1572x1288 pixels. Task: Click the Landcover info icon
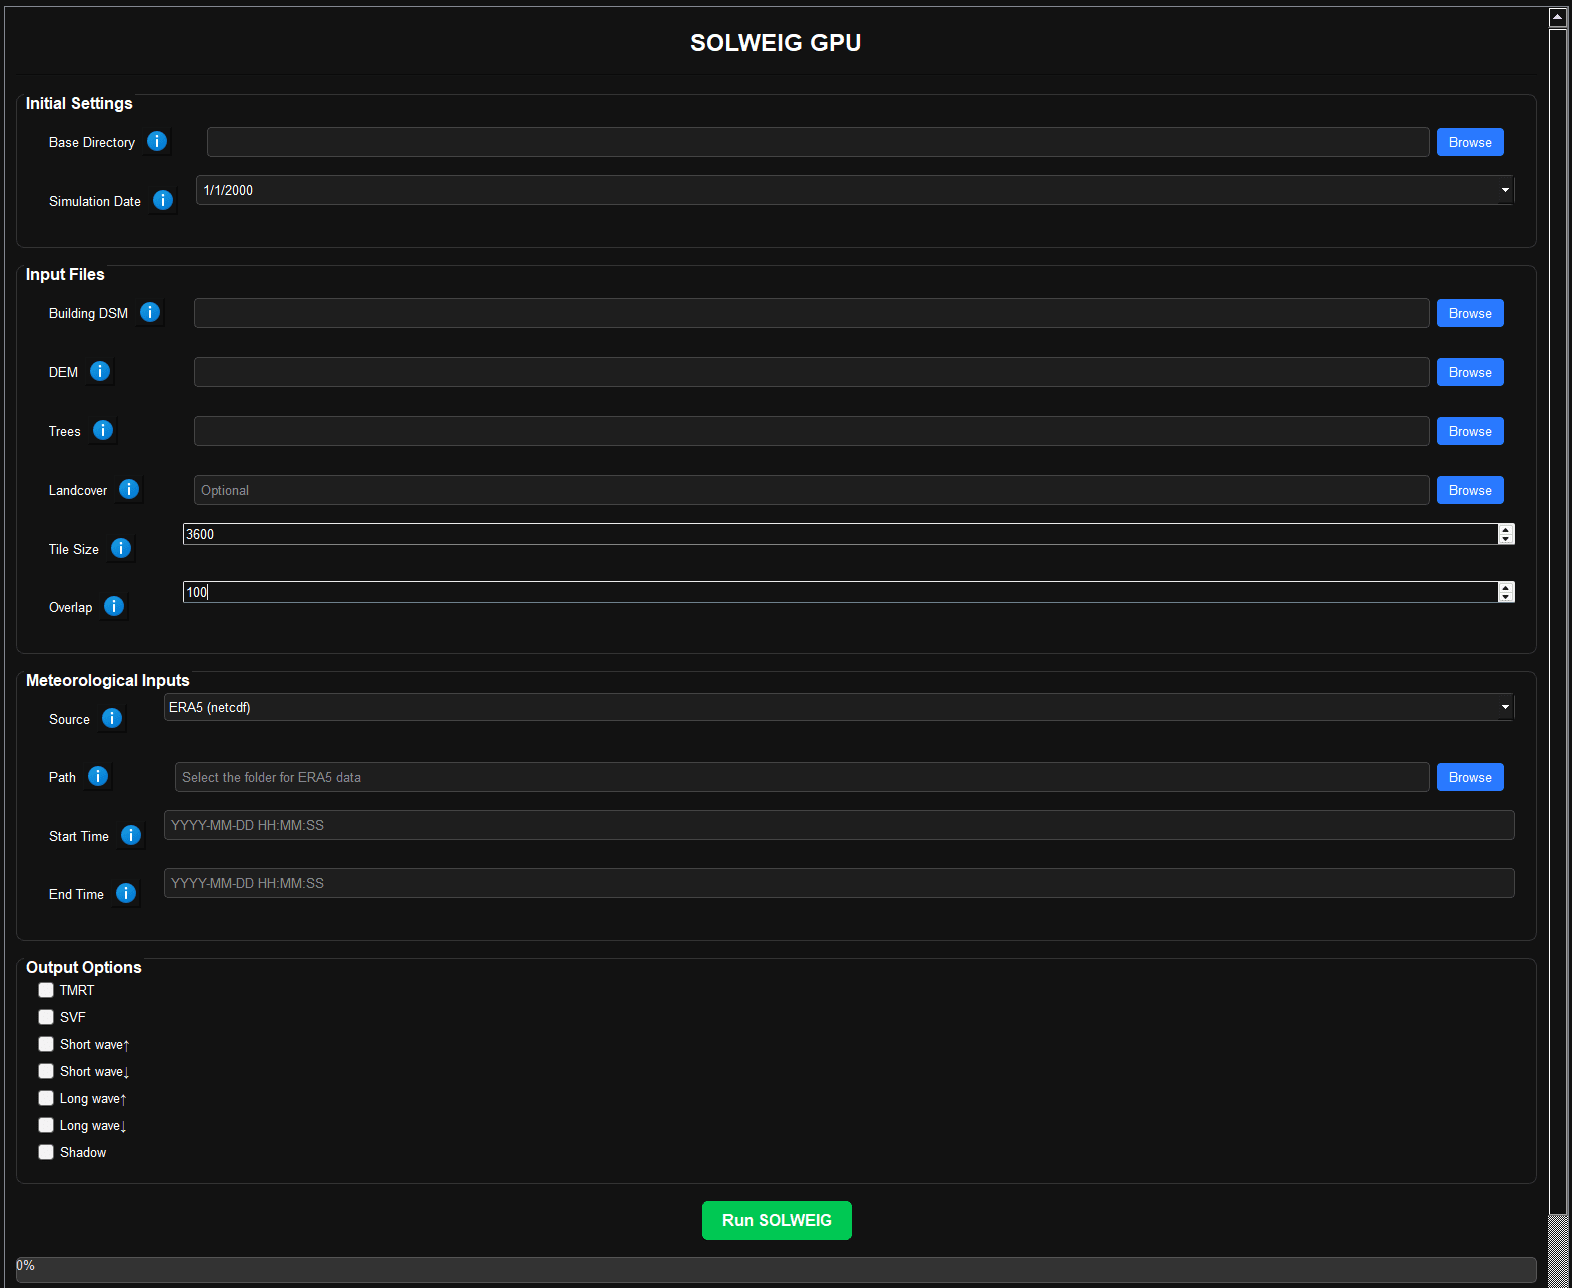(129, 489)
